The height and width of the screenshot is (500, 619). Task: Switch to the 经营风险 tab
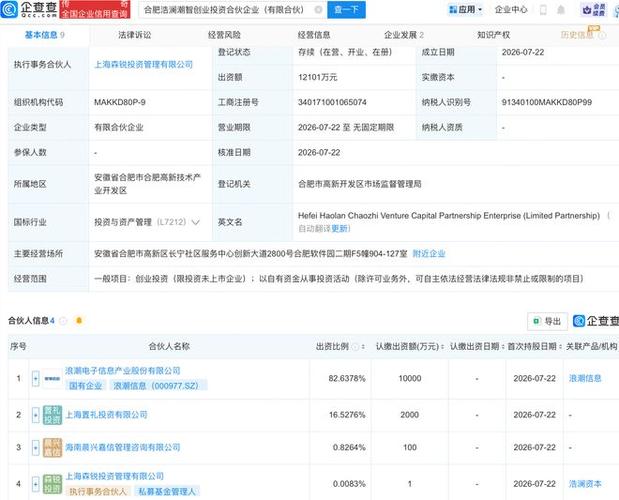(x=224, y=35)
